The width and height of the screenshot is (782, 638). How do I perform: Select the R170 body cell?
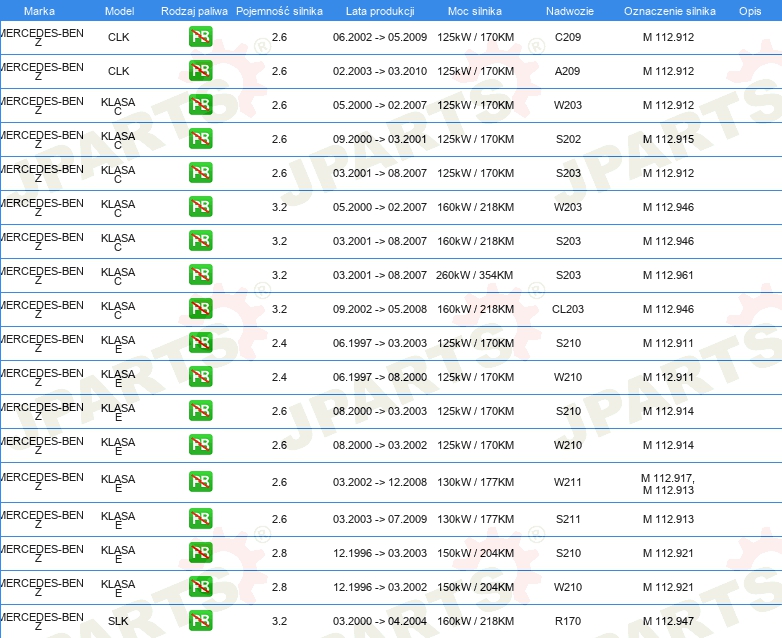tap(568, 621)
